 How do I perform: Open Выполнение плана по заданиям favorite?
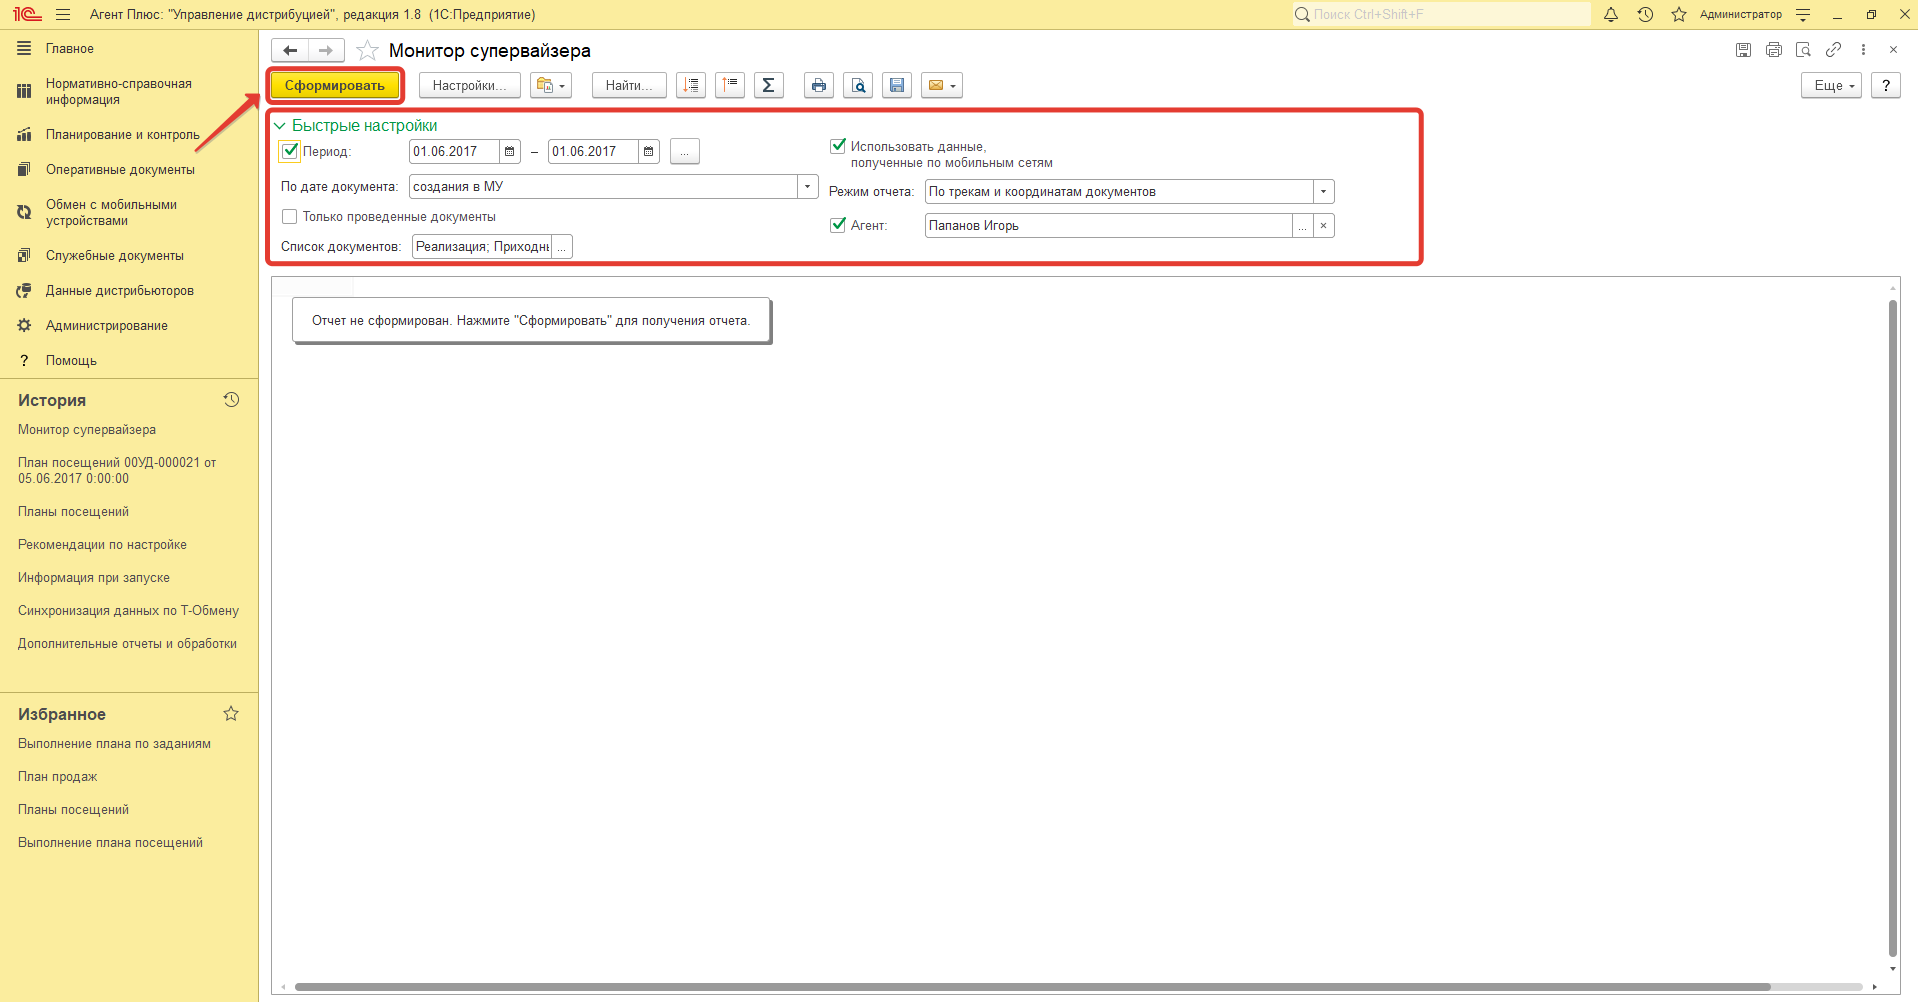[x=114, y=743]
